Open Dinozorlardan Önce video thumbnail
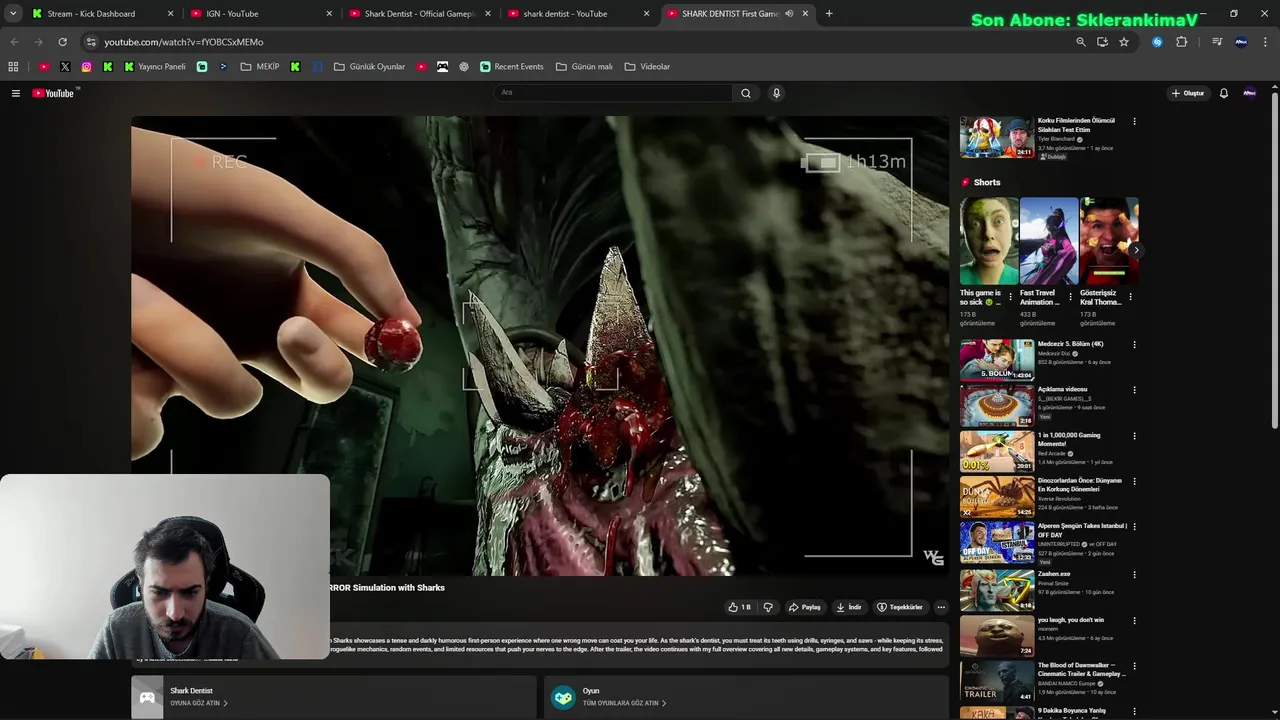Viewport: 1280px width, 720px height. (x=997, y=497)
